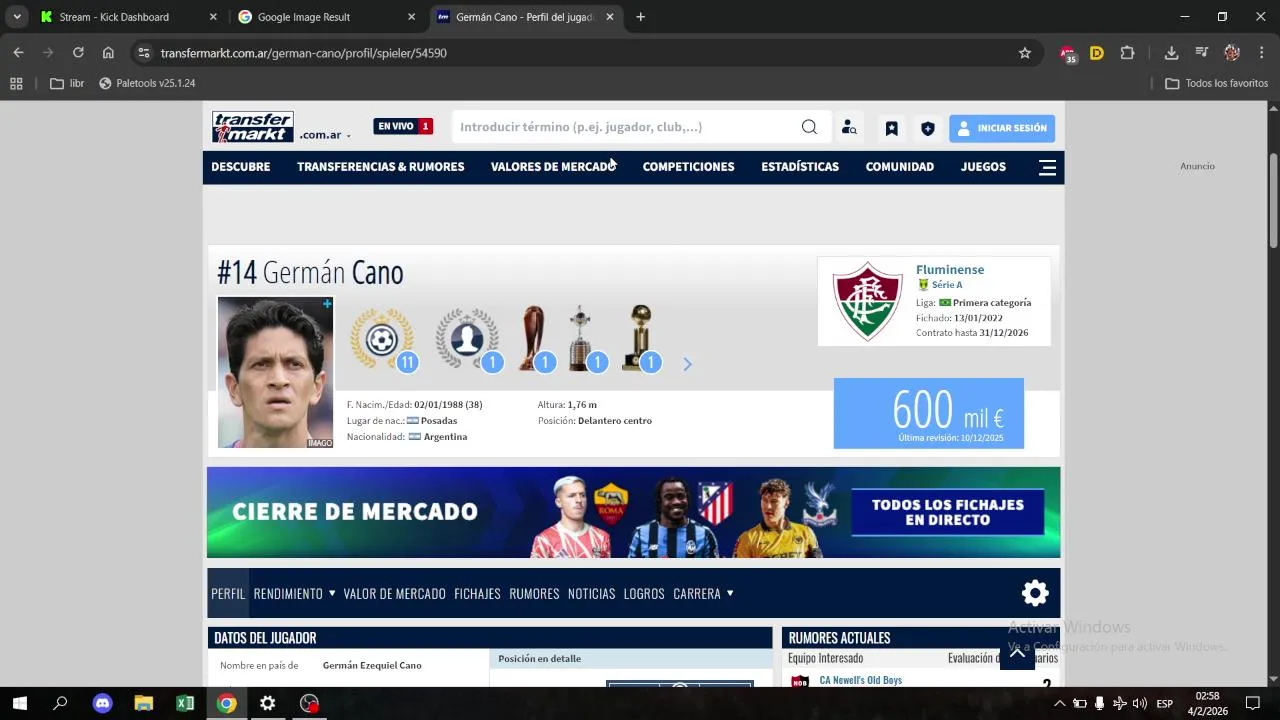Open Excel from the taskbar
Viewport: 1280px width, 720px height.
(185, 703)
